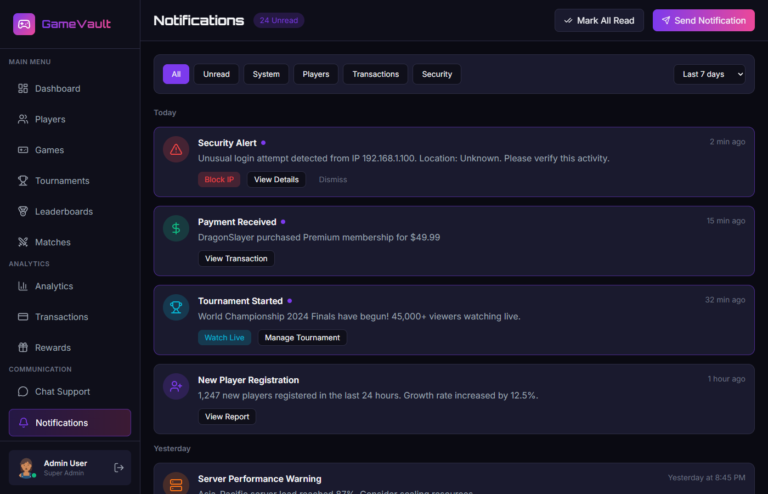Click Block IP on Security Alert

point(219,180)
